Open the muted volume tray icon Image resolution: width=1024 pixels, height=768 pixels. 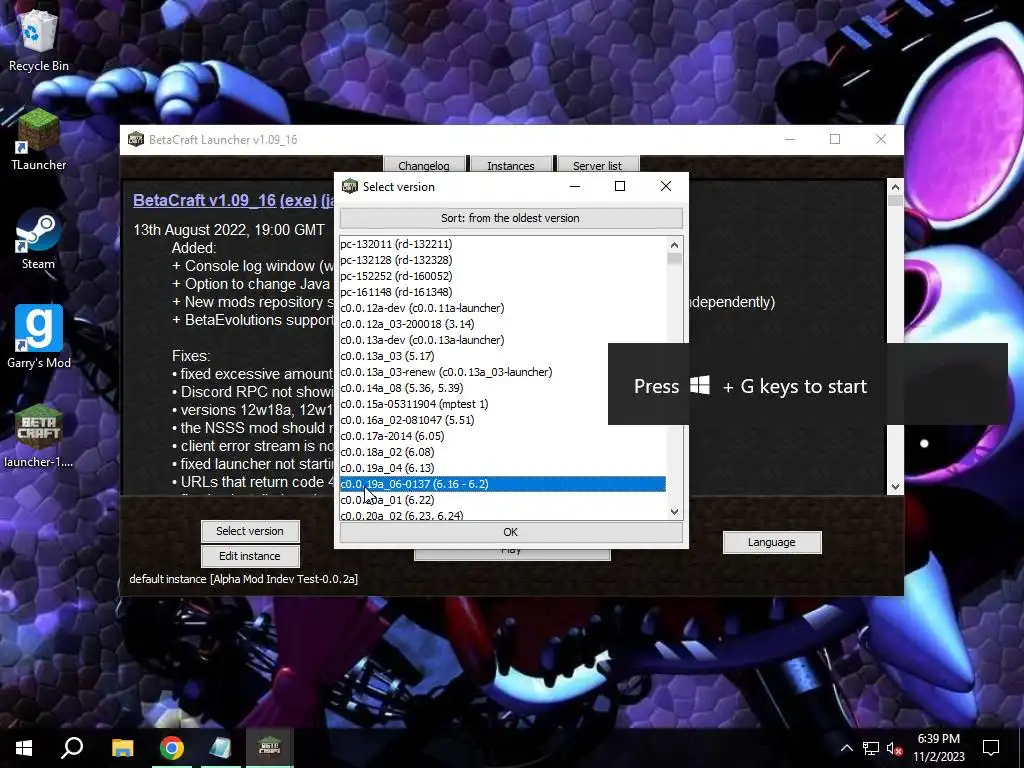click(x=895, y=748)
